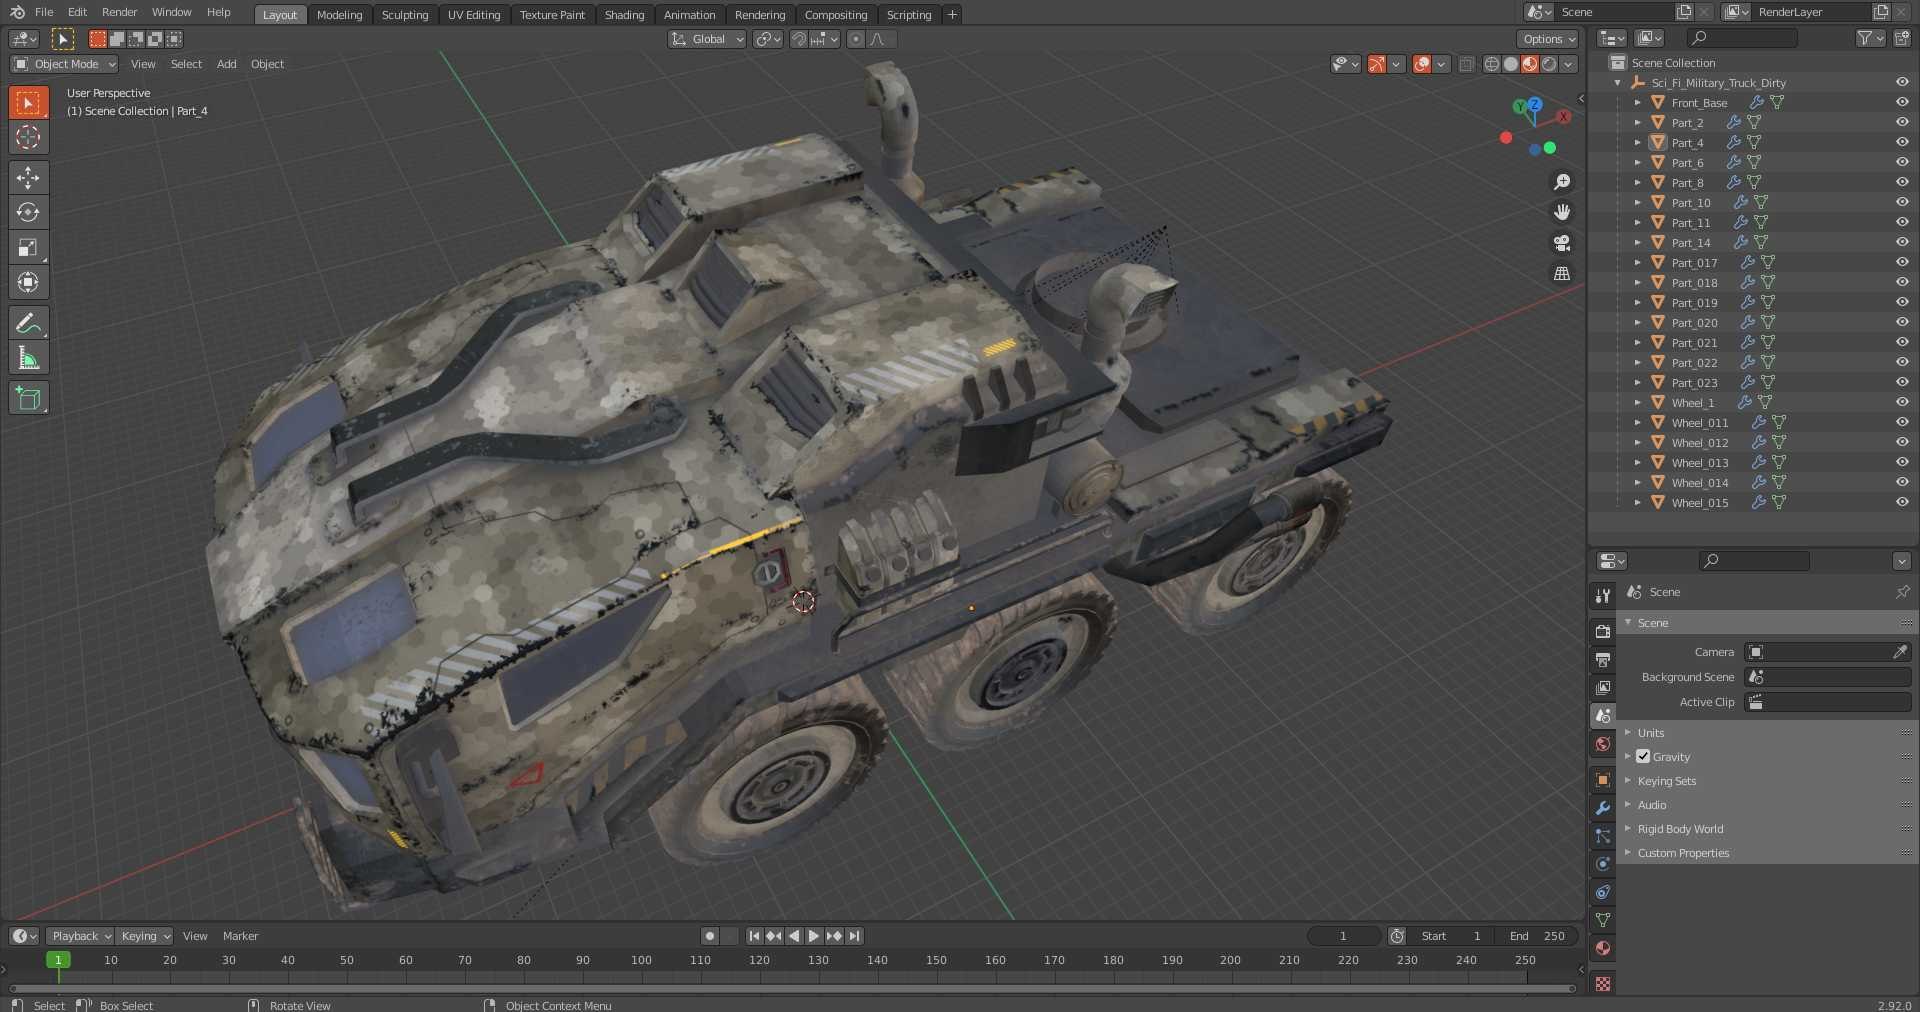Switch perspective/orthographic grid icon
The height and width of the screenshot is (1012, 1920).
[x=1562, y=273]
